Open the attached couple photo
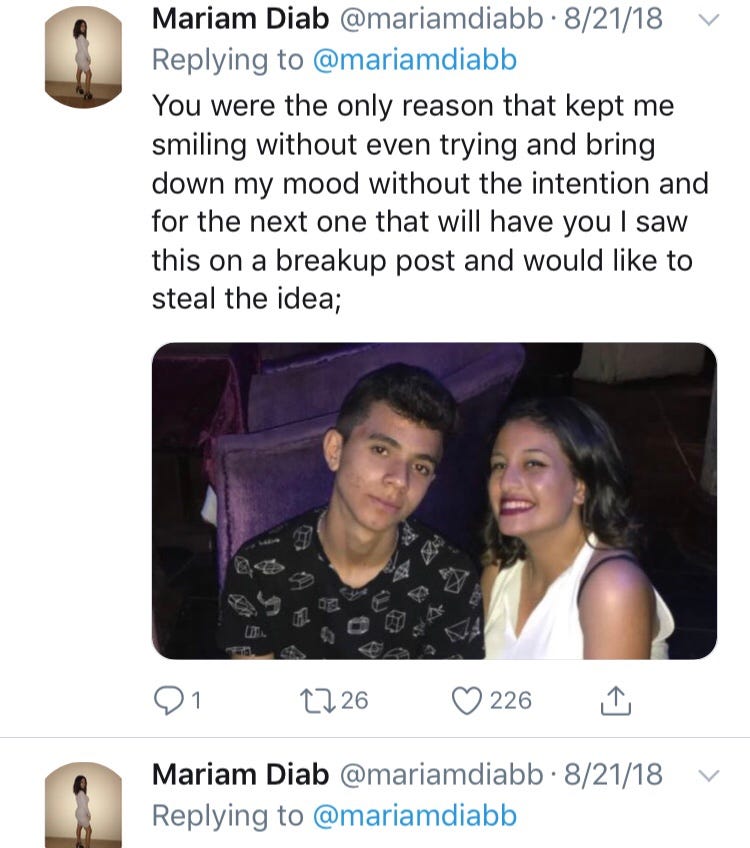The height and width of the screenshot is (848, 750). coord(434,500)
